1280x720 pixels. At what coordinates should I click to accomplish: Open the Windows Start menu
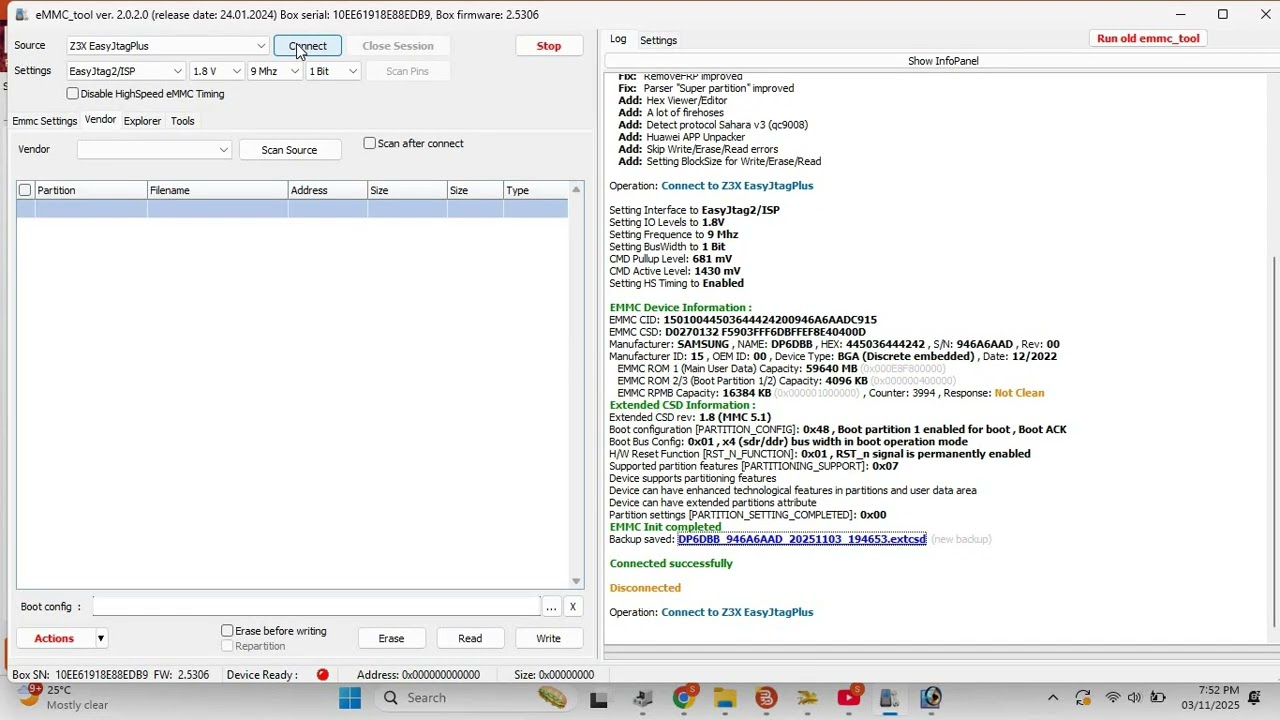pos(350,698)
